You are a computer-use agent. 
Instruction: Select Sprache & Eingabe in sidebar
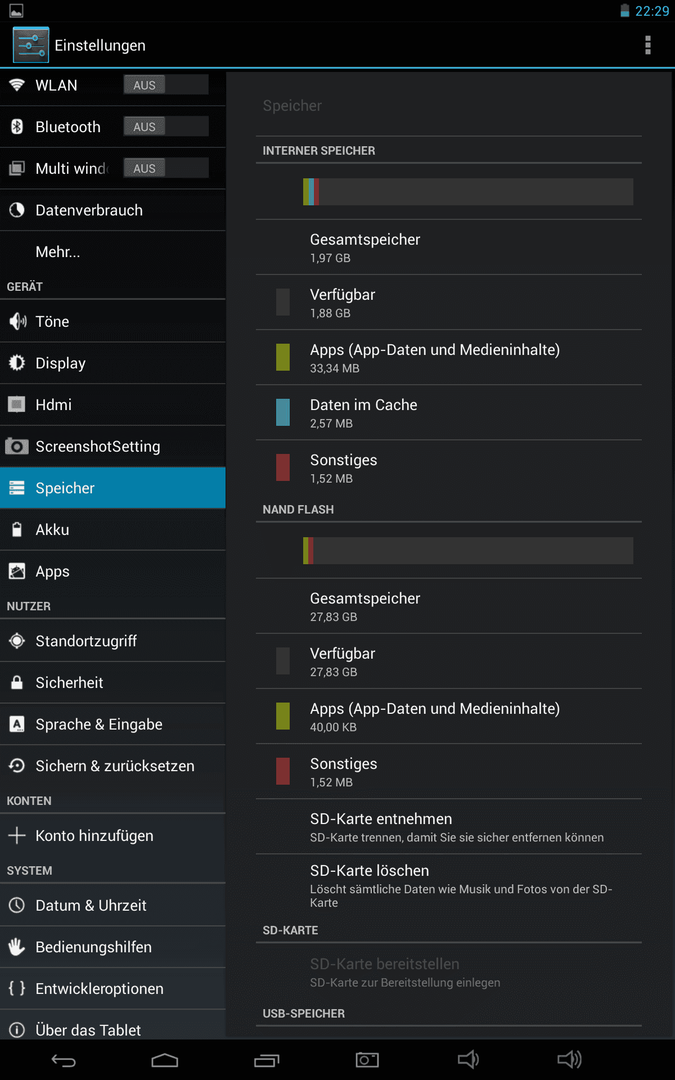coord(113,725)
